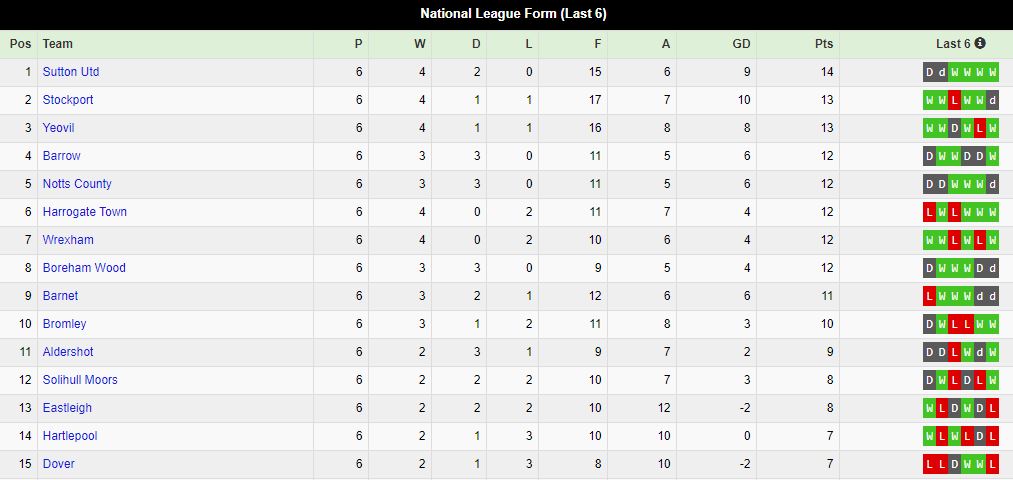Click the Team column header

[58, 44]
